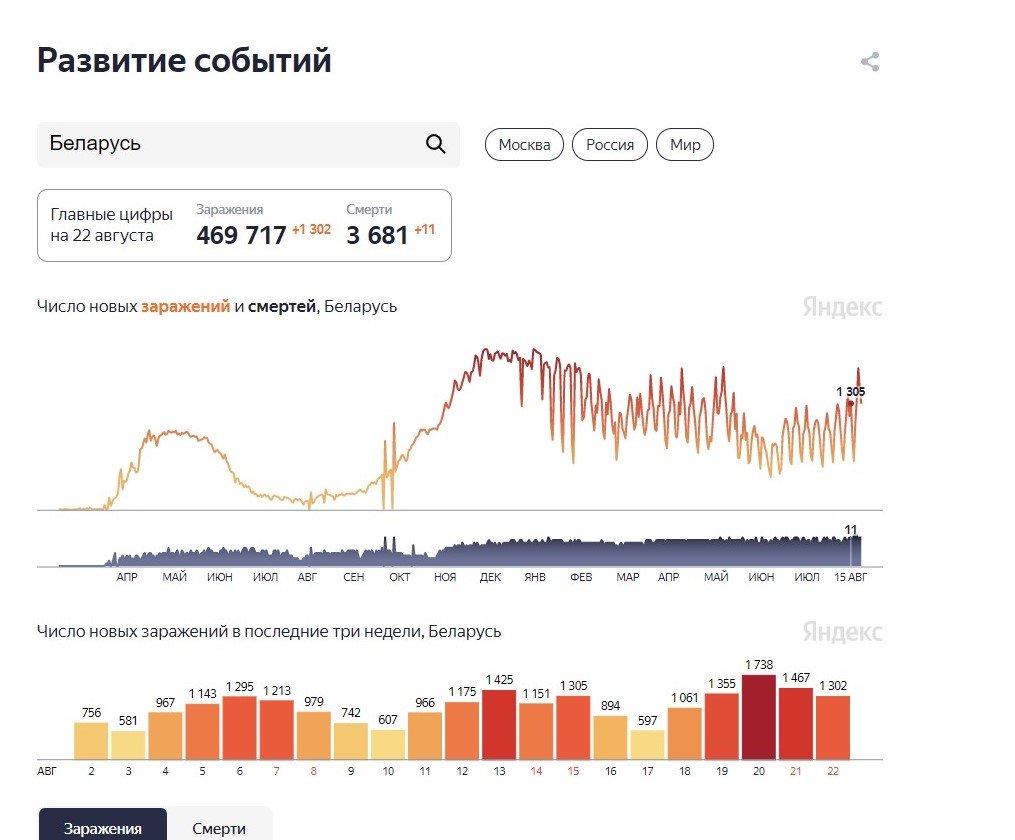Click the 1 305 point marker on line chart

tap(850, 403)
